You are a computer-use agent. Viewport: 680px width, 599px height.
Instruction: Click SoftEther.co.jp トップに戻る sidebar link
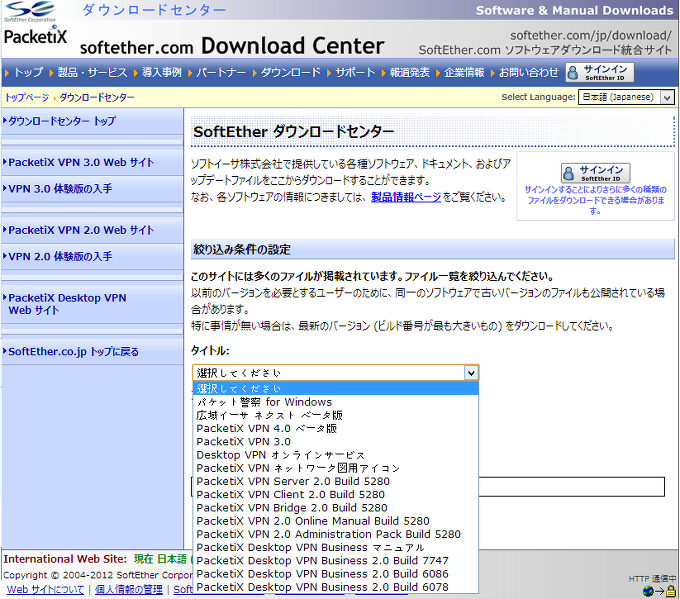click(x=73, y=352)
